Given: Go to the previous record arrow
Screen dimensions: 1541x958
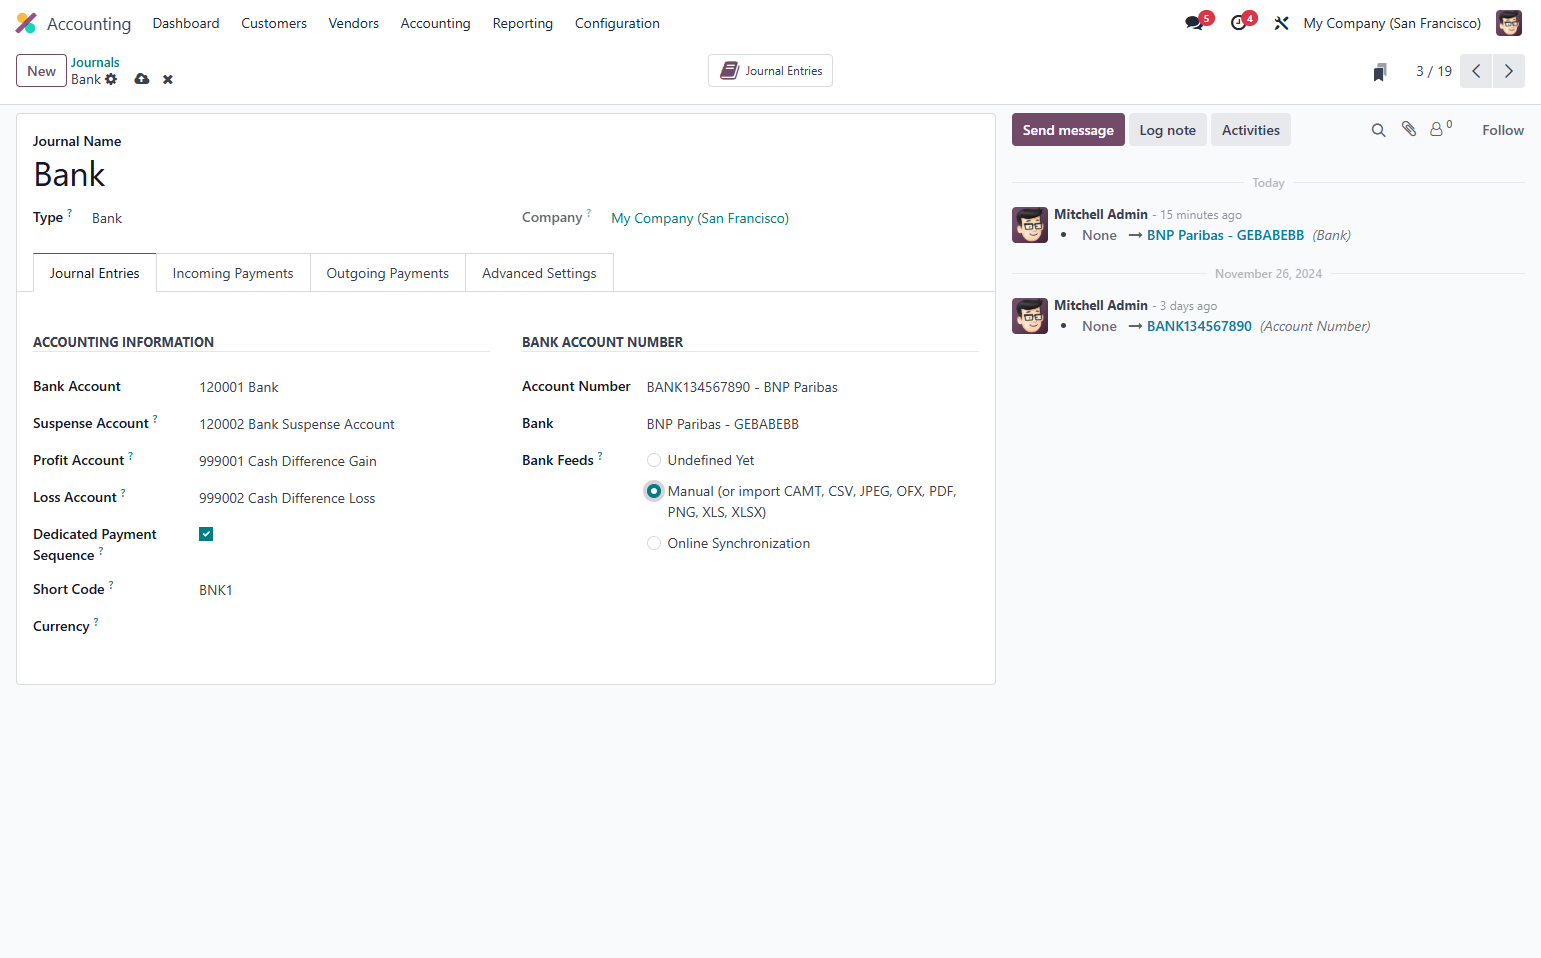Looking at the screenshot, I should point(1476,71).
